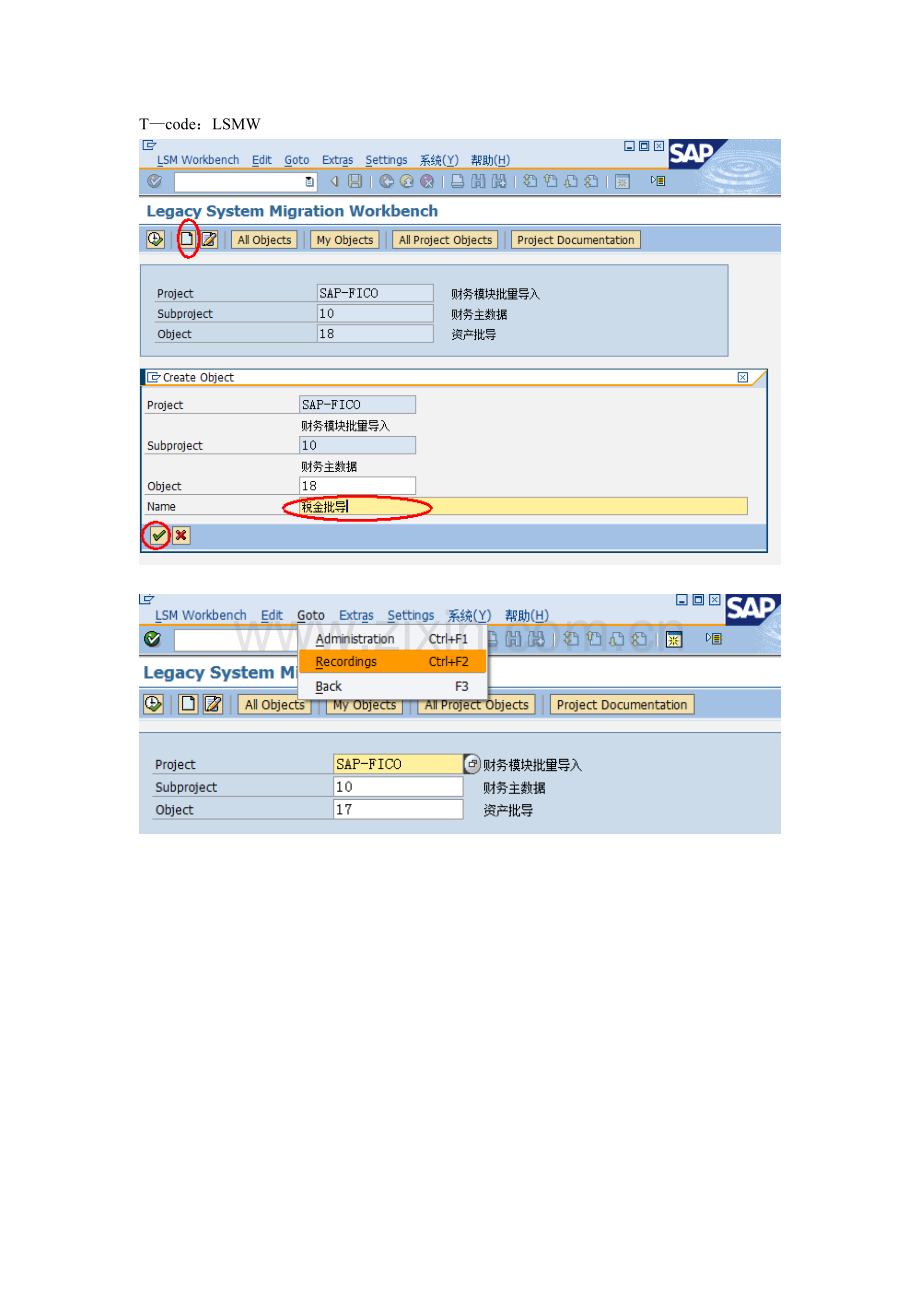Click All Project Objects button in window behind dialog
Screen dimensions: 920x1302
coord(445,240)
